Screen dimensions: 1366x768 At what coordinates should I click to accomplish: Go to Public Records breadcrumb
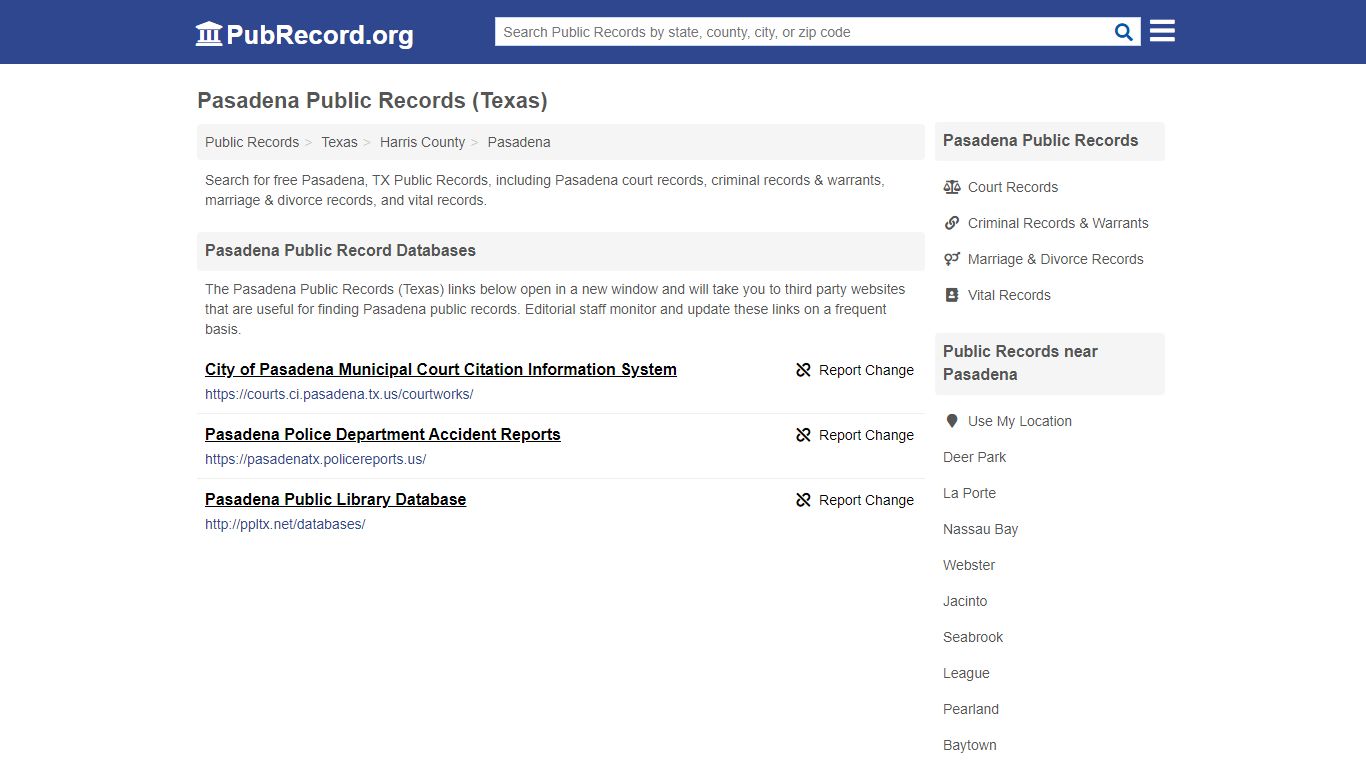[252, 142]
